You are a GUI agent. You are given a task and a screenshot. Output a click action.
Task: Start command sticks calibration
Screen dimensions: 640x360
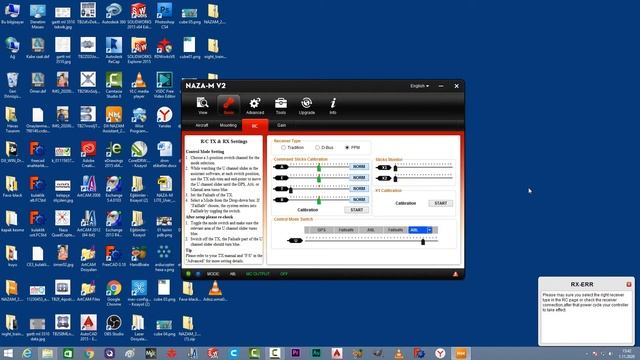(x=356, y=210)
